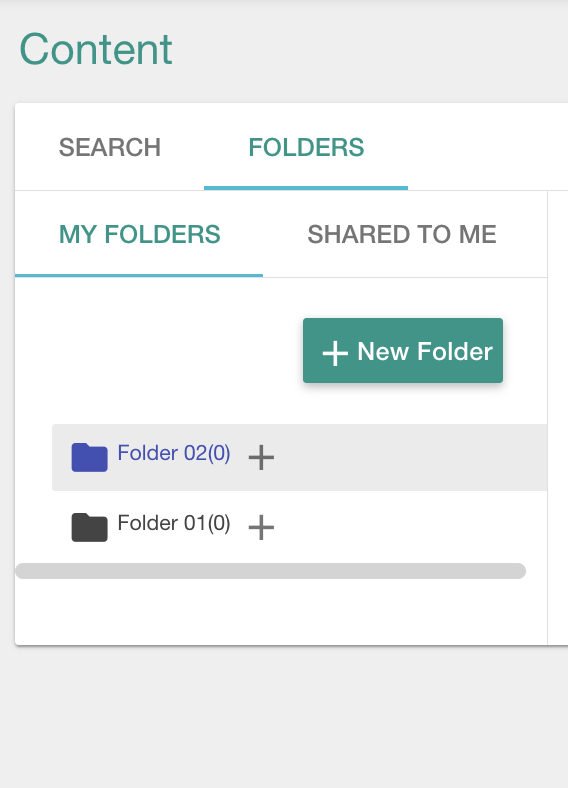Click the horizontal scrollbar under the folder list
This screenshot has width=568, height=788.
click(270, 571)
